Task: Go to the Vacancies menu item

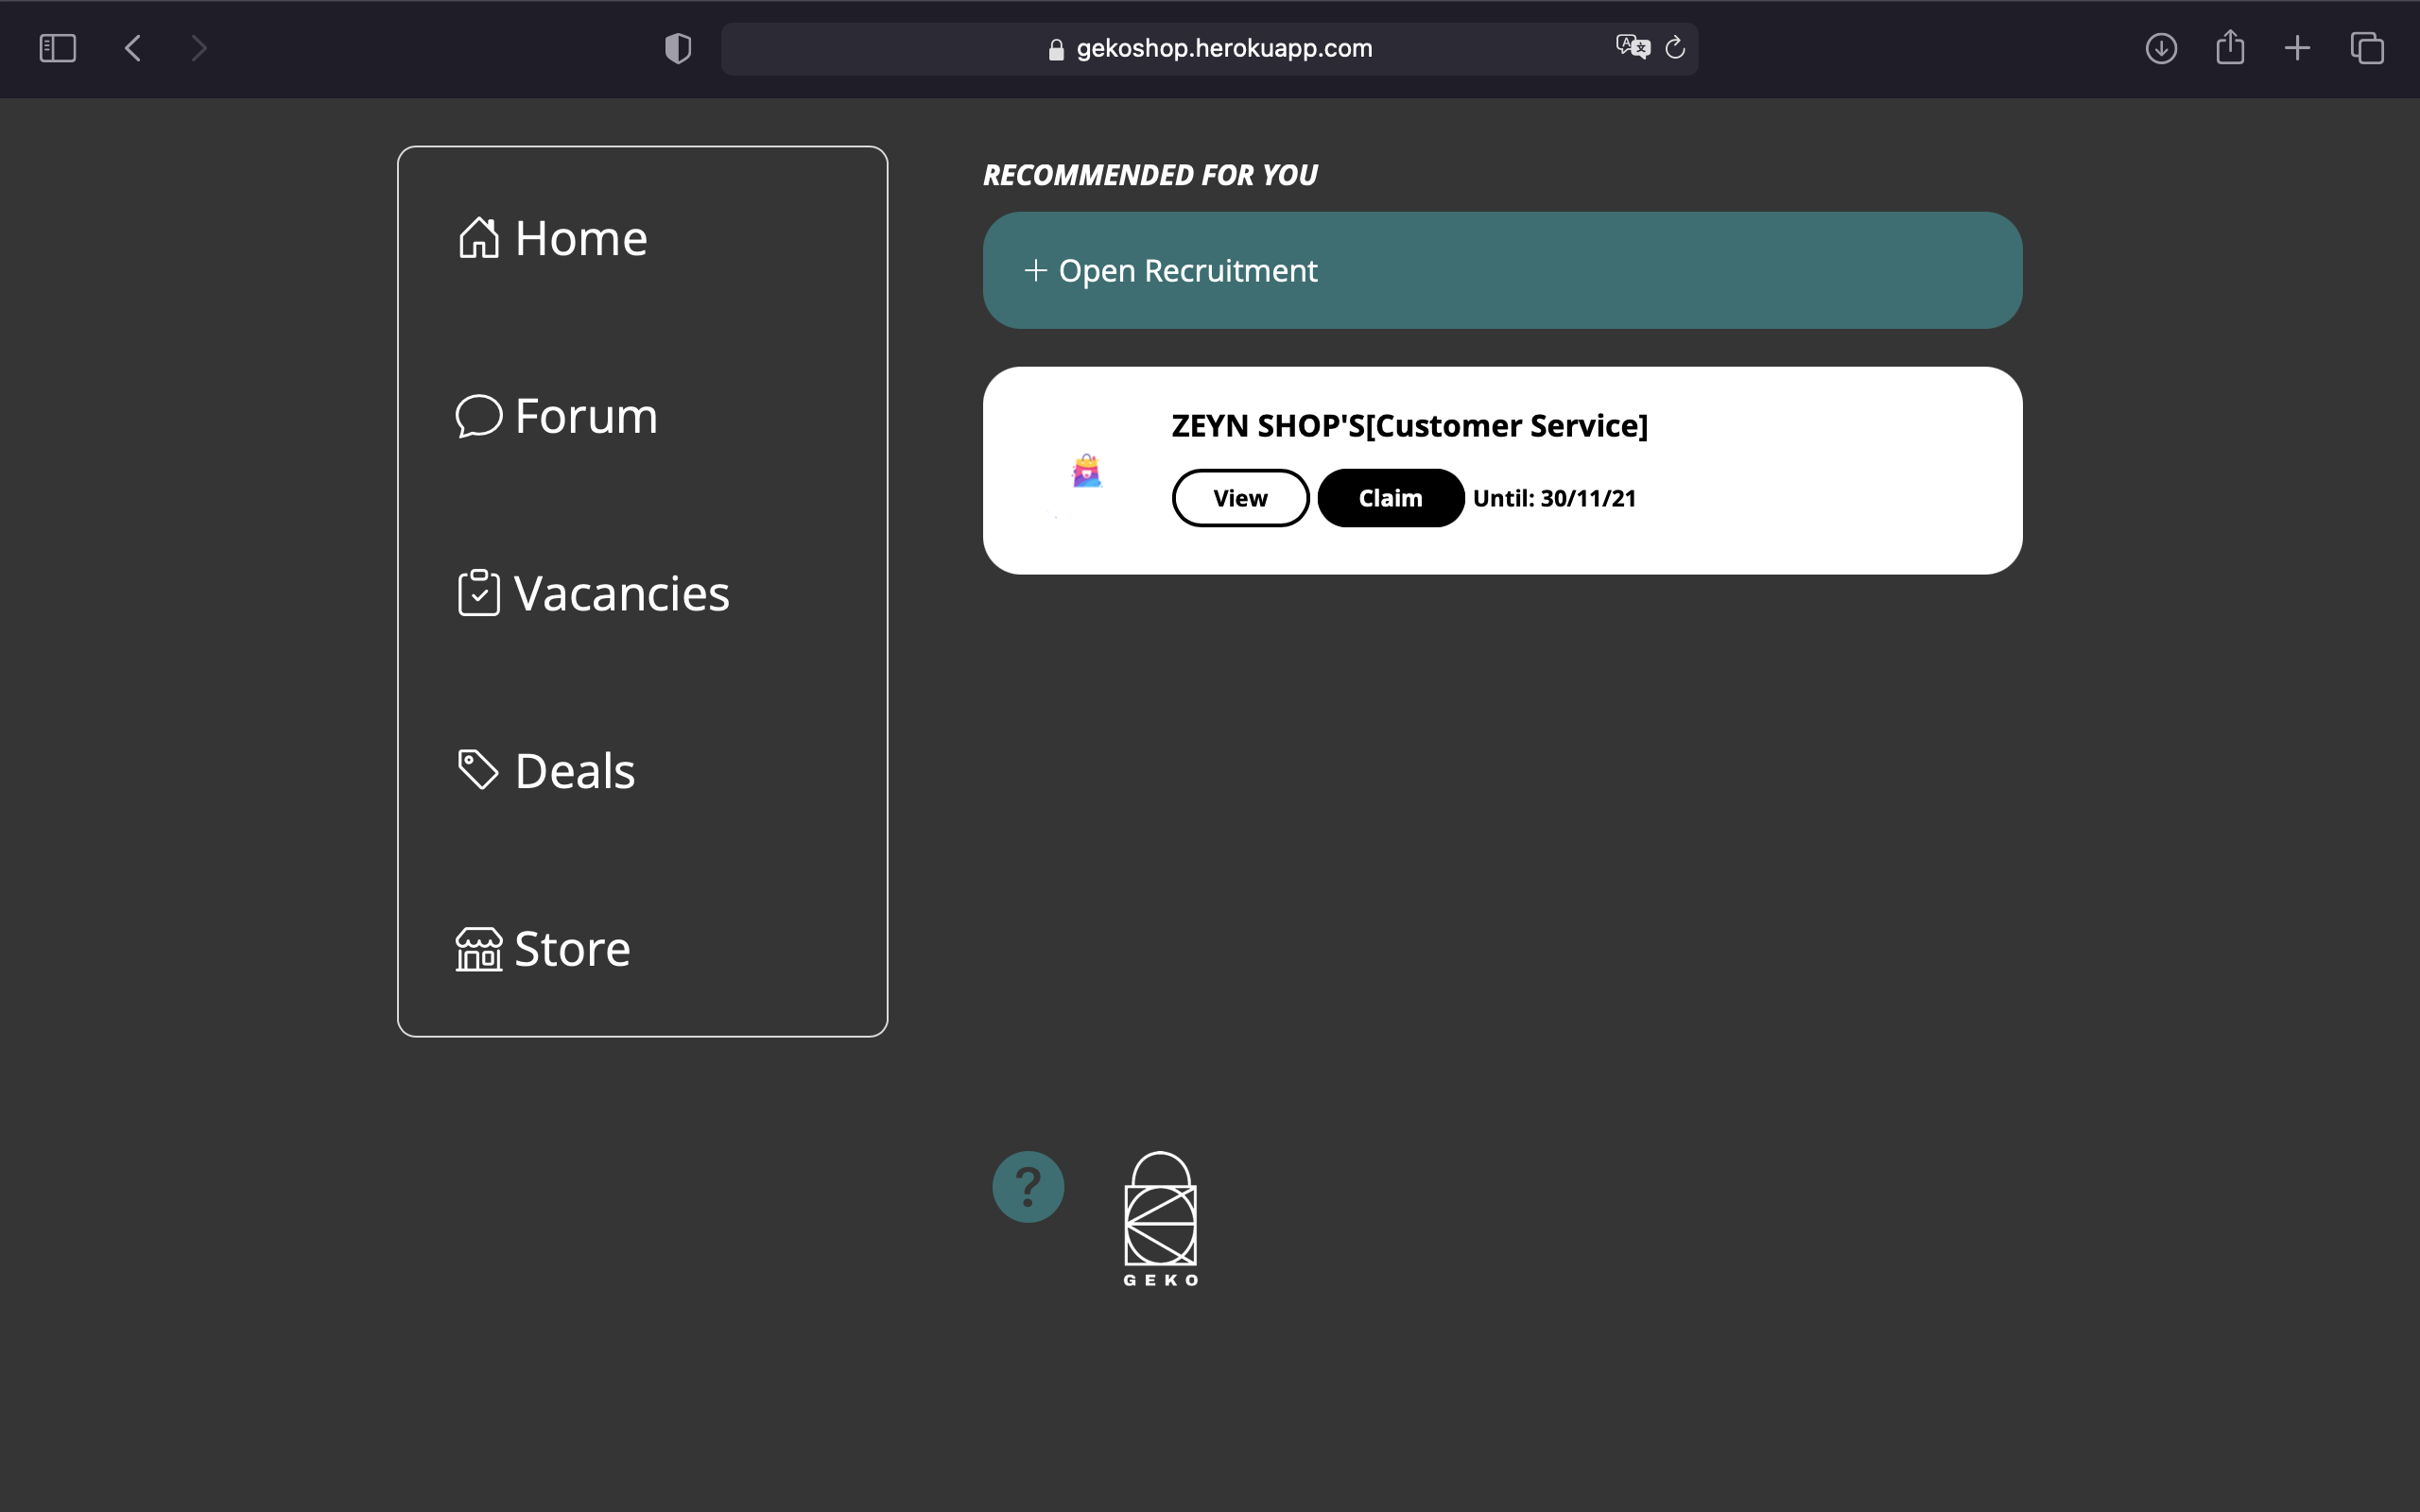Action: [x=621, y=594]
